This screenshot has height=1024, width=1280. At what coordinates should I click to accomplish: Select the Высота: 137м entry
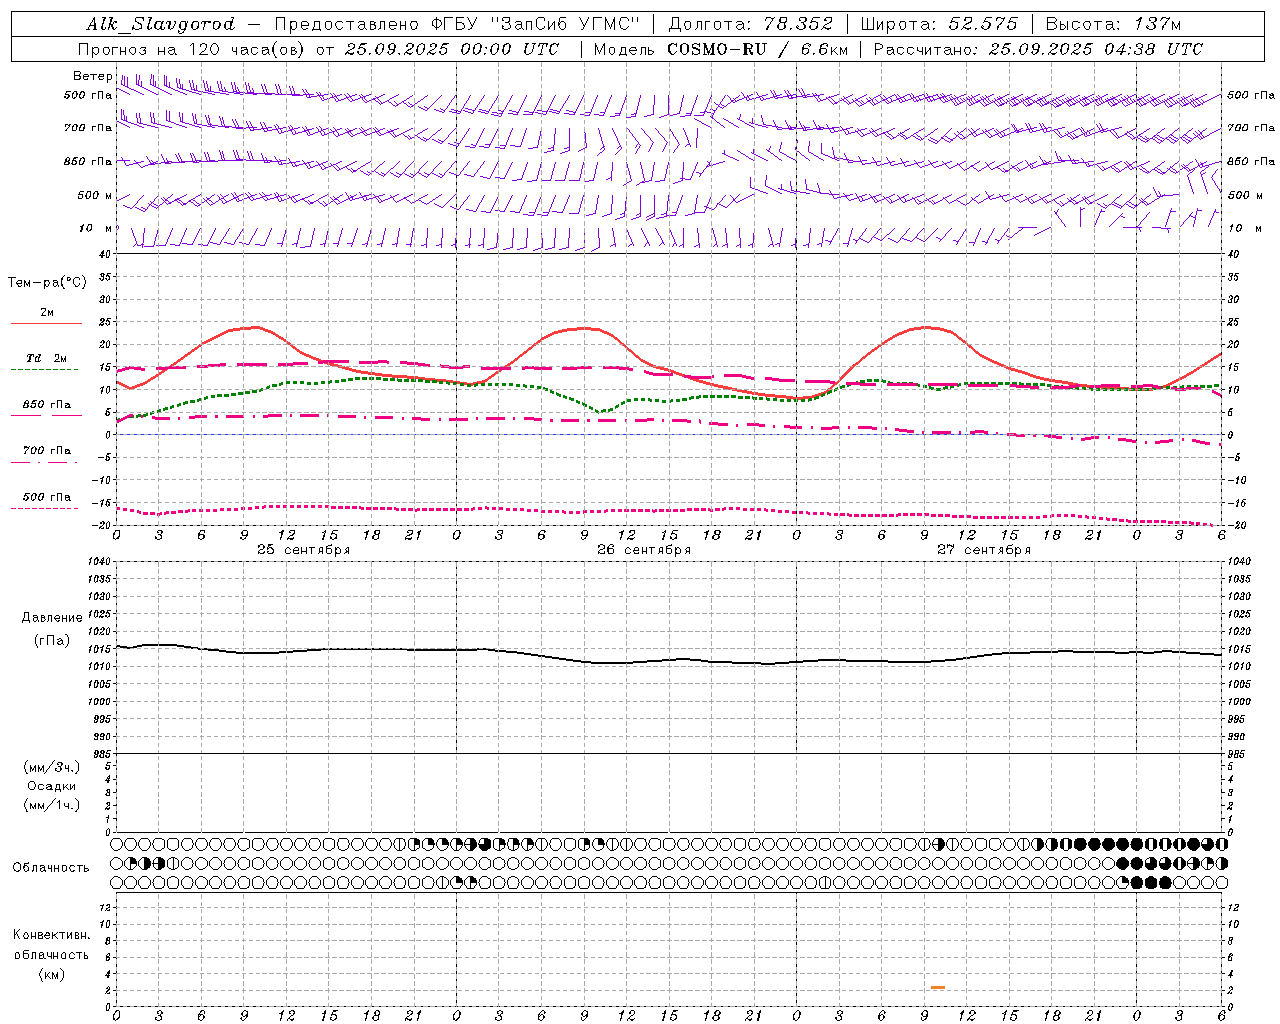[x=1113, y=24]
